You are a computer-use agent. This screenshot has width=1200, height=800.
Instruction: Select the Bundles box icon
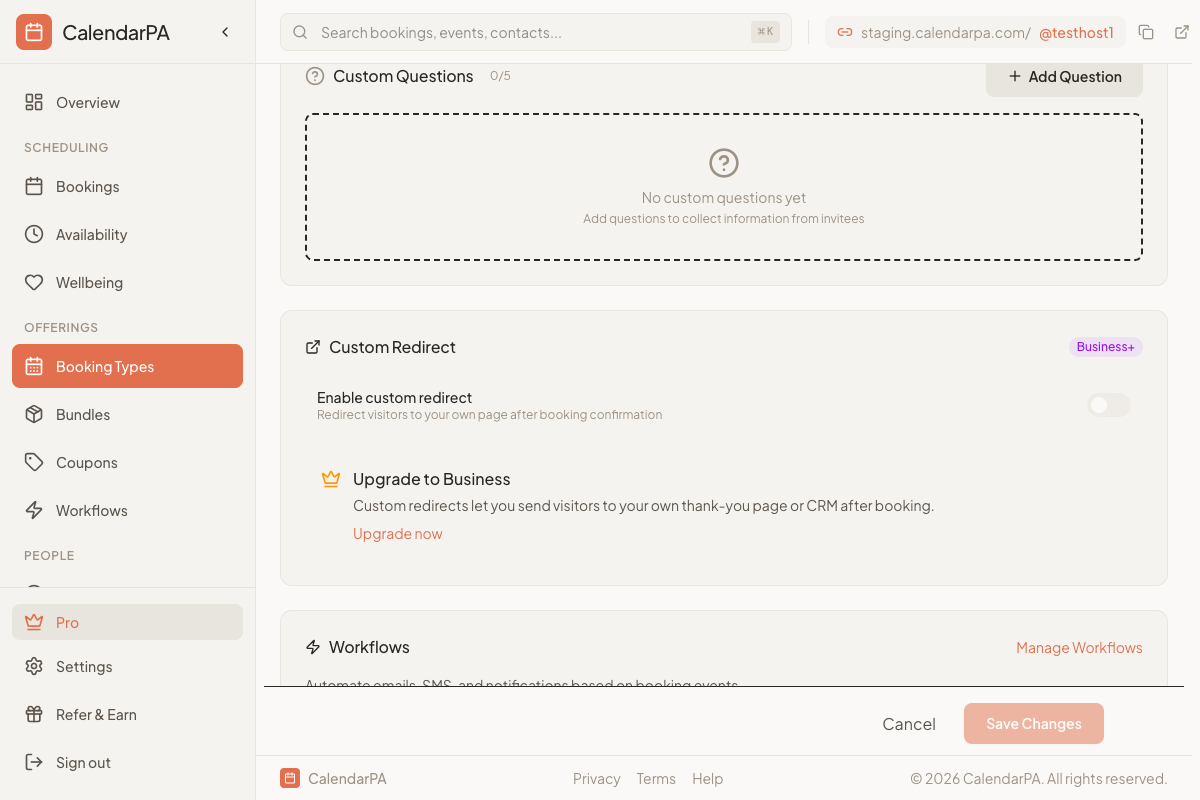click(33, 414)
